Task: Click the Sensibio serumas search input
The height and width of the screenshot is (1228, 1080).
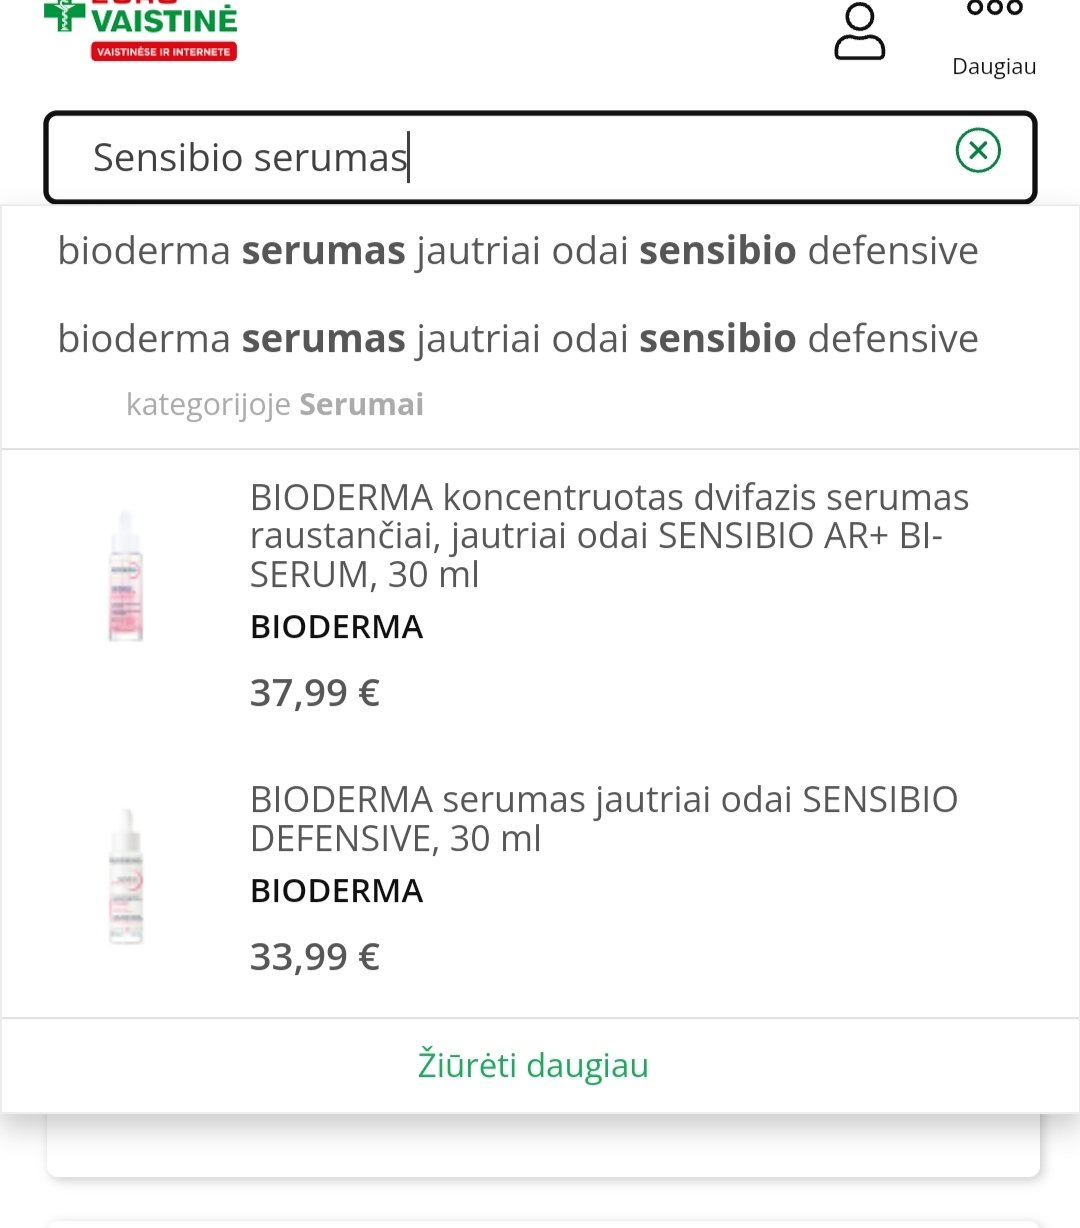Action: (540, 158)
